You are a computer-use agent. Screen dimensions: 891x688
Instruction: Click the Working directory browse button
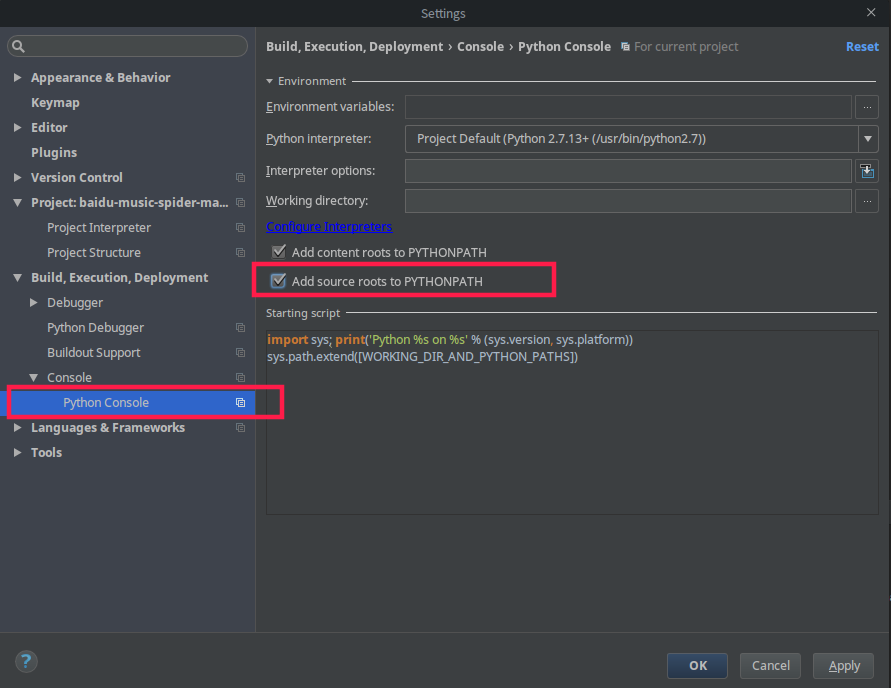(867, 201)
